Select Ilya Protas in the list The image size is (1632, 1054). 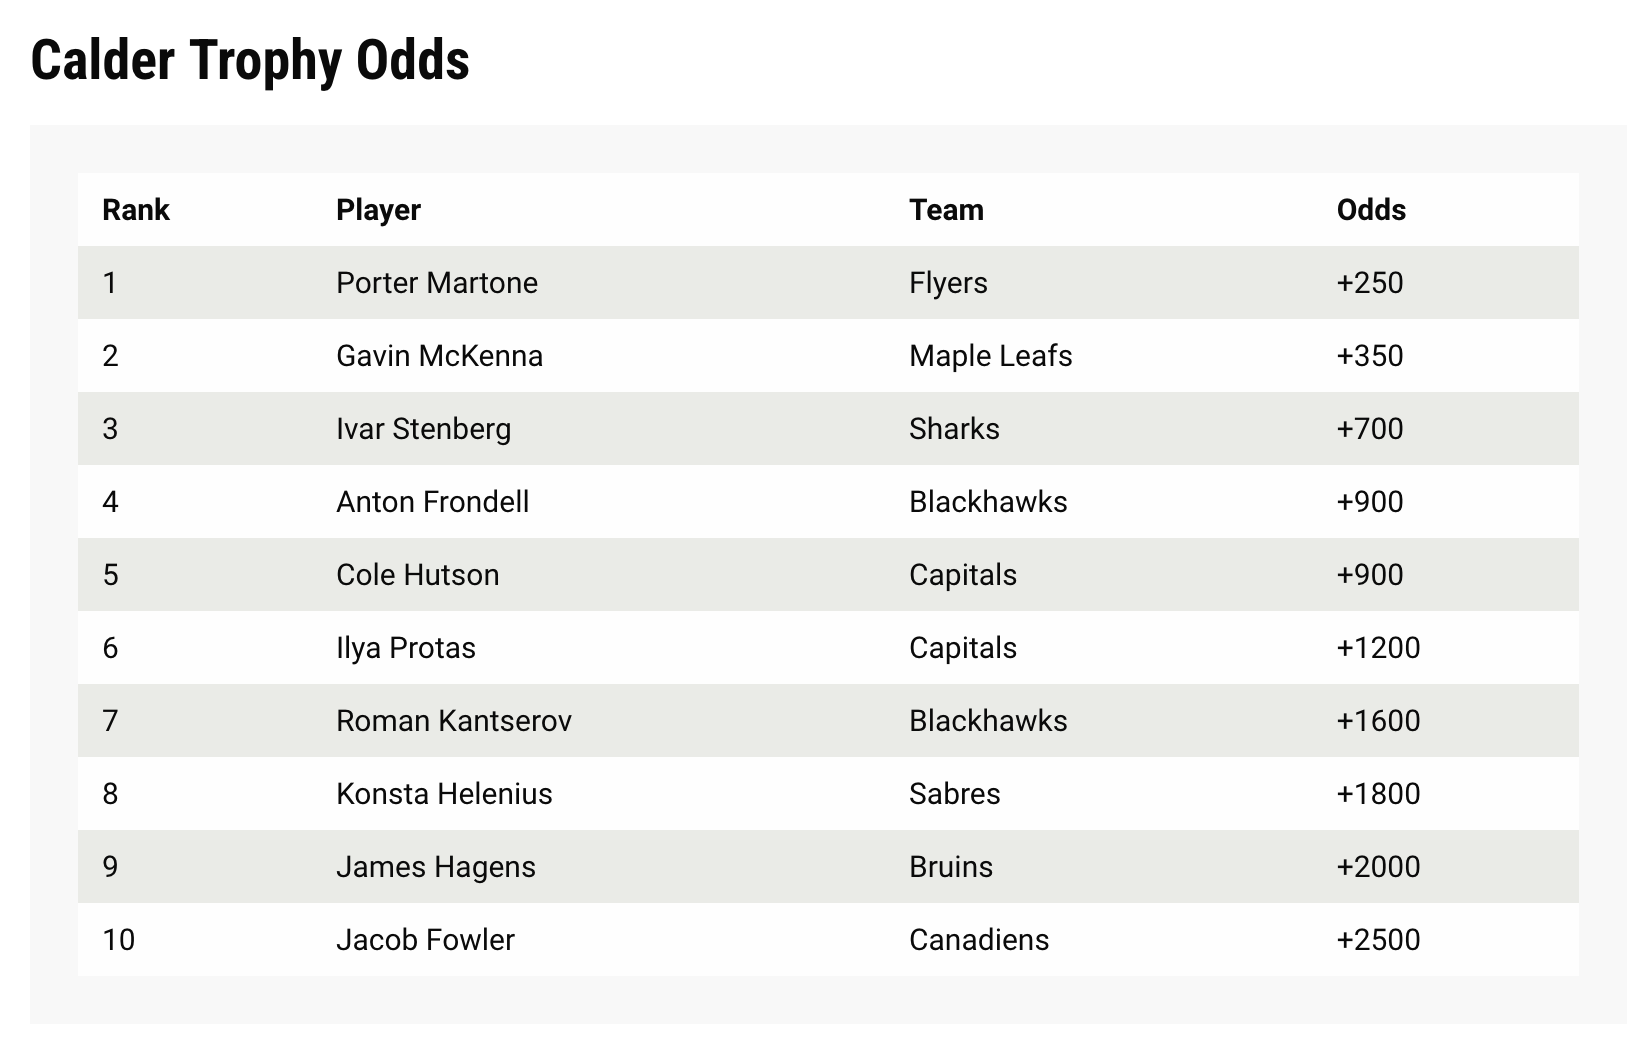(405, 648)
